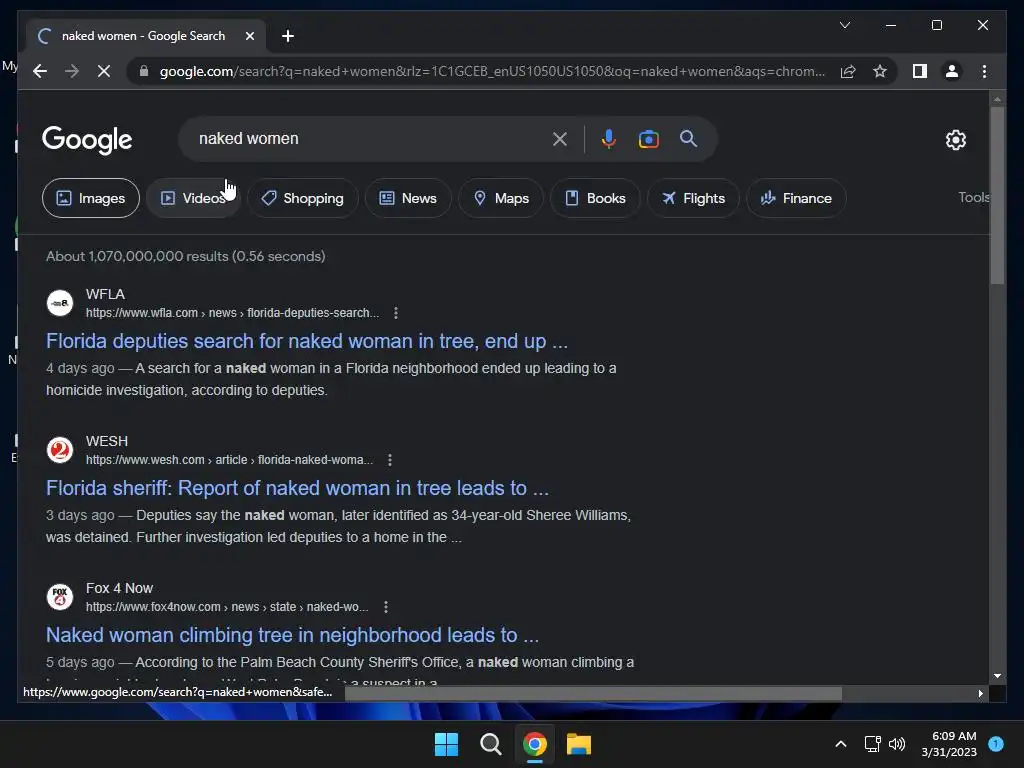
Task: Click the wfla.com result URL
Action: [232, 313]
